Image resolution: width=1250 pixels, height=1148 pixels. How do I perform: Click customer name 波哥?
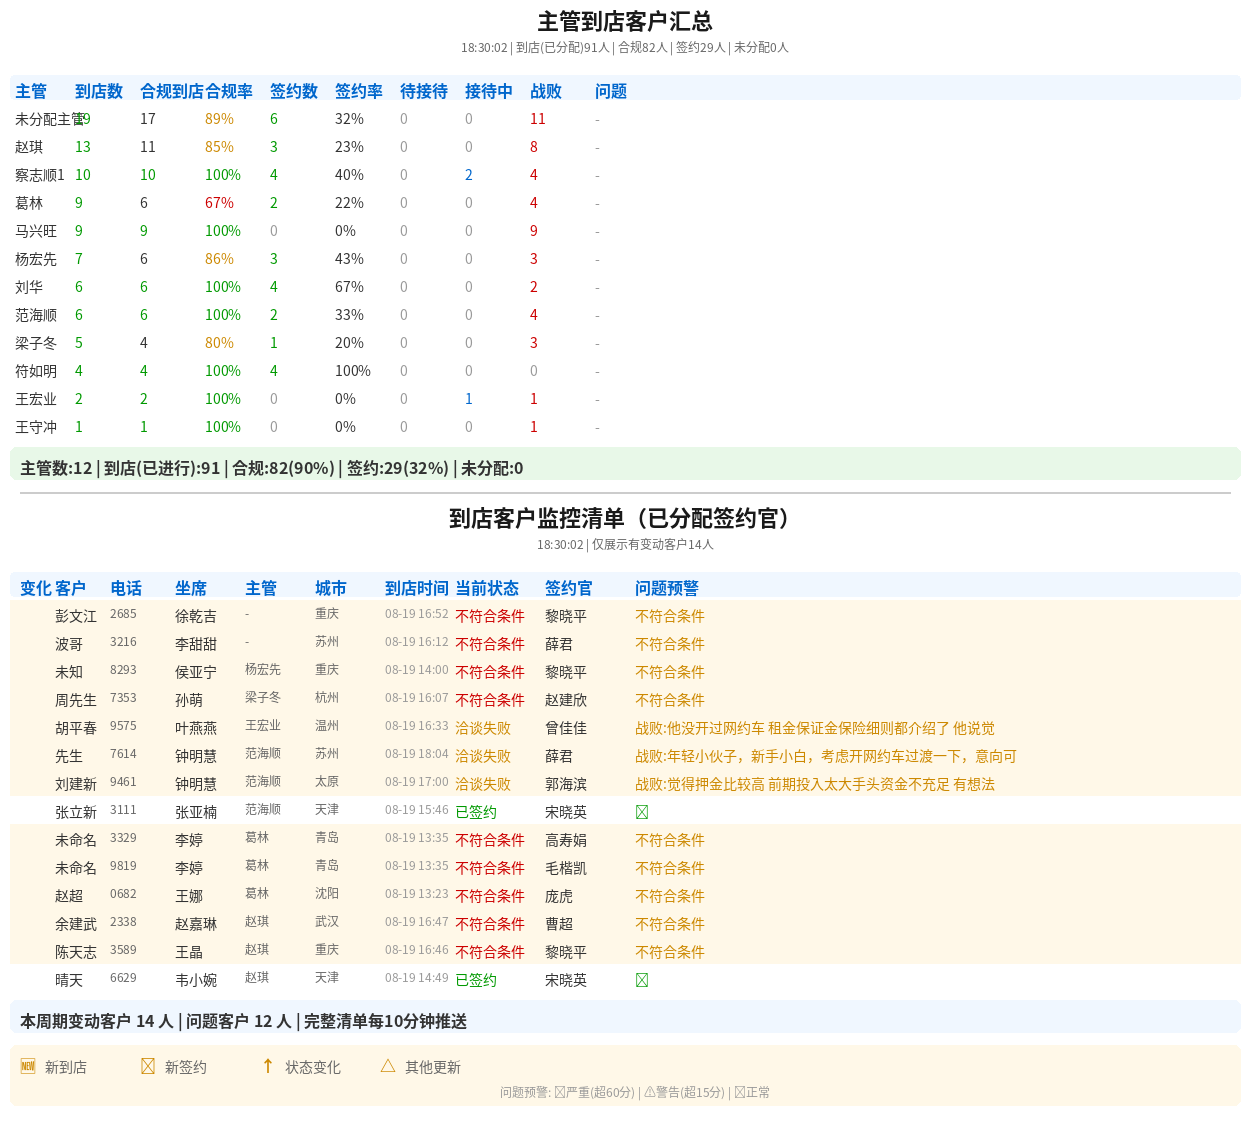tap(69, 644)
